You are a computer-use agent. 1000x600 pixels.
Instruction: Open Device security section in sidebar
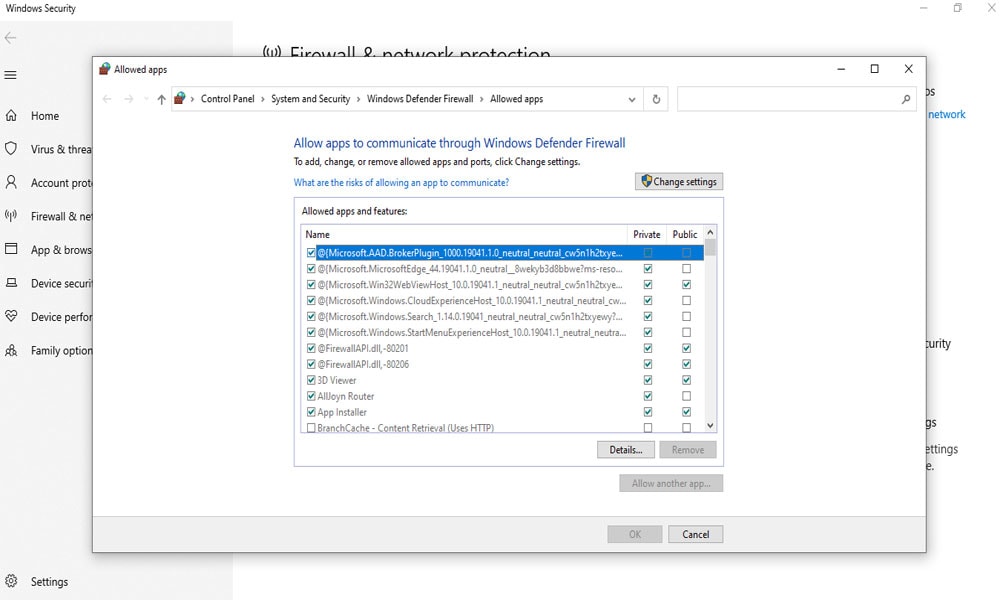[61, 283]
